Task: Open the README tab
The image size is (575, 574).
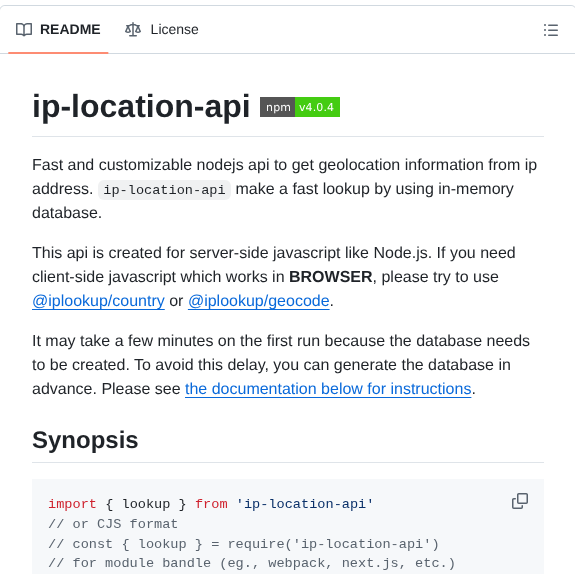Action: coord(58,29)
